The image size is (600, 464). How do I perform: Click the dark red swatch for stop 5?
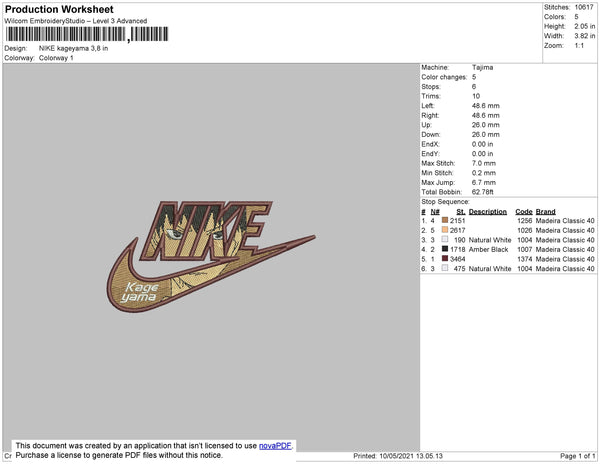pos(445,259)
